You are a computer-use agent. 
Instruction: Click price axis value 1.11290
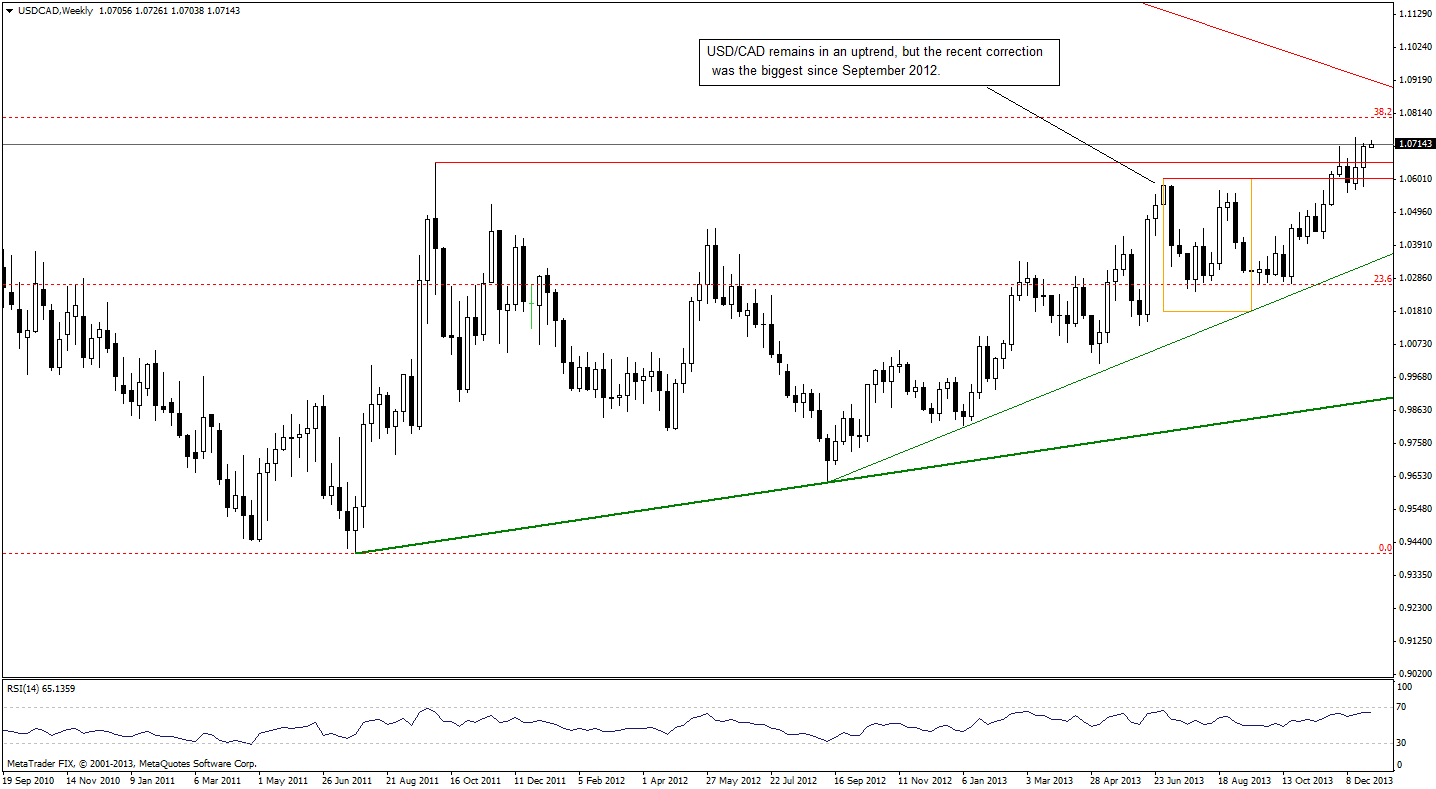(x=1414, y=14)
